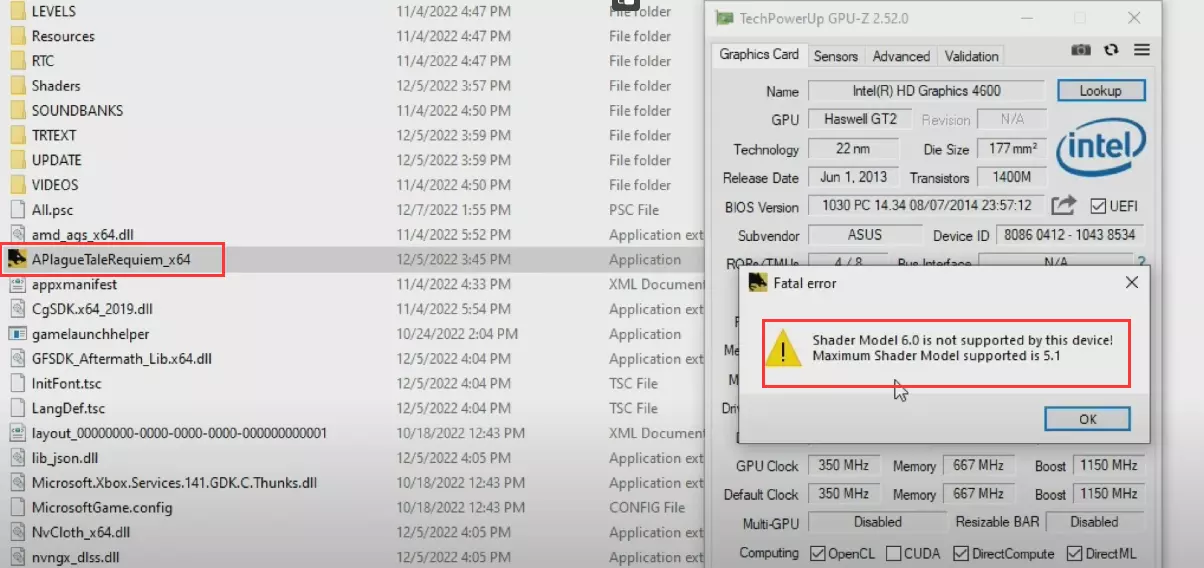Viewport: 1204px width, 568px height.
Task: Click the Boost value on the GPU Clock row
Action: coord(1109,466)
